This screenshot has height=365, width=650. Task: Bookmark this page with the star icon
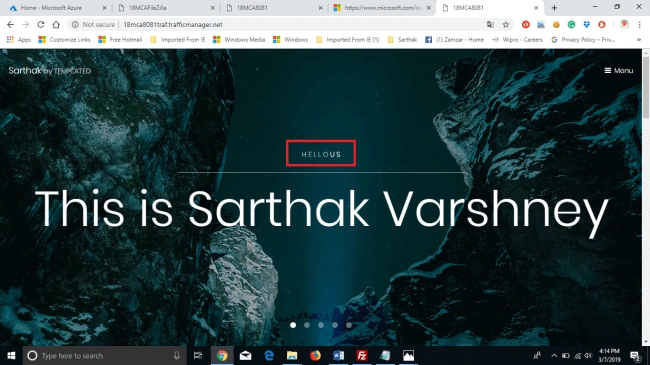tap(506, 24)
